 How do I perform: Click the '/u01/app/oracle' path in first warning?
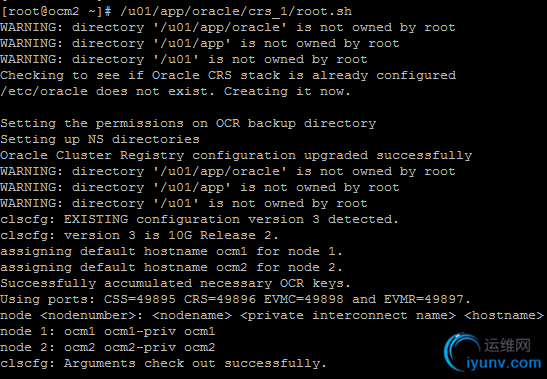click(x=220, y=28)
